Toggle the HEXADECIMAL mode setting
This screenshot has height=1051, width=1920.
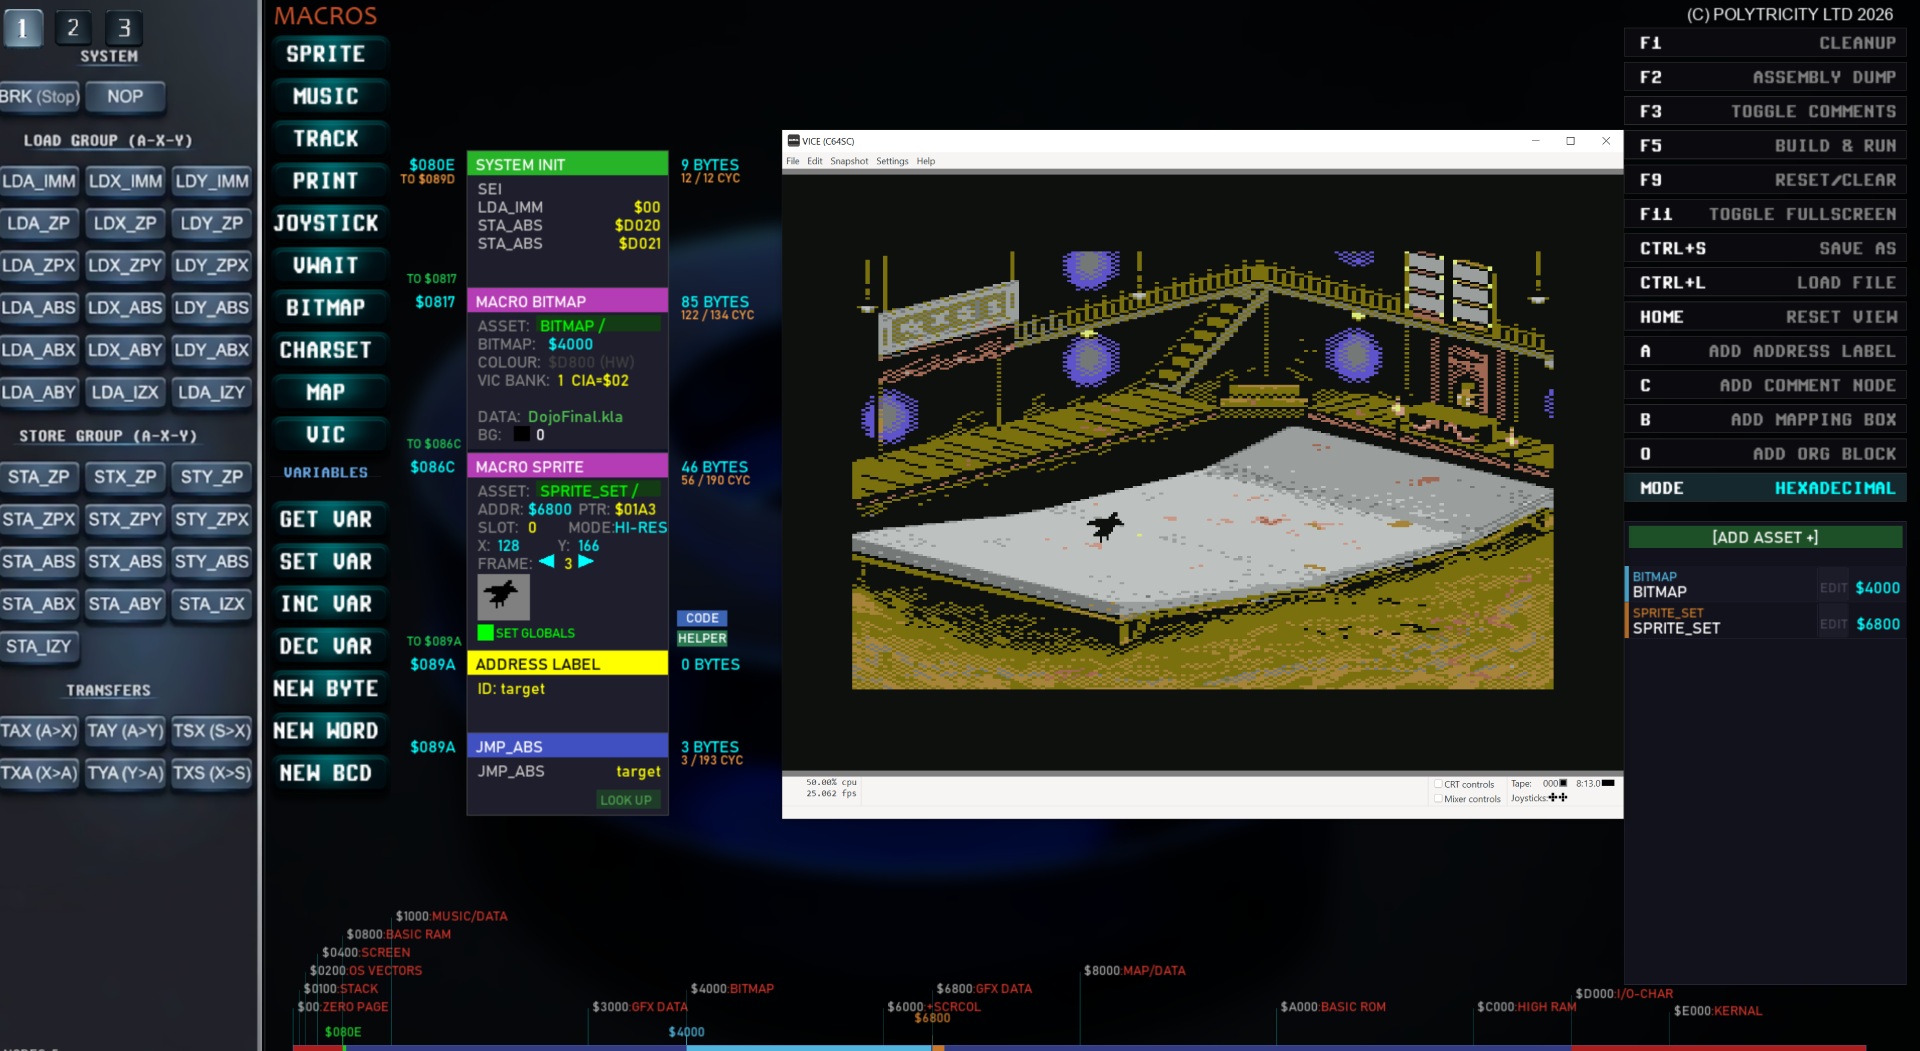point(1767,488)
